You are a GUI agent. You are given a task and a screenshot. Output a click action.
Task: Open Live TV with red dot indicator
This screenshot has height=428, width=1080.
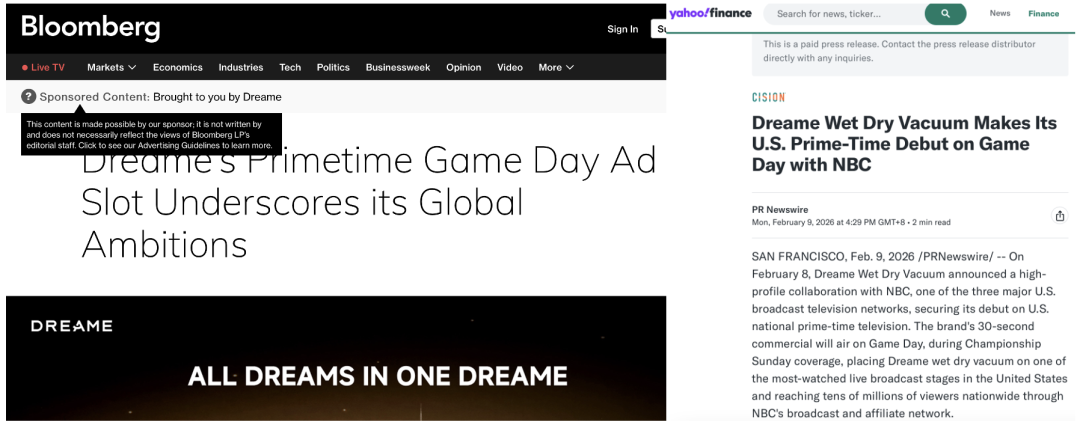tap(43, 67)
